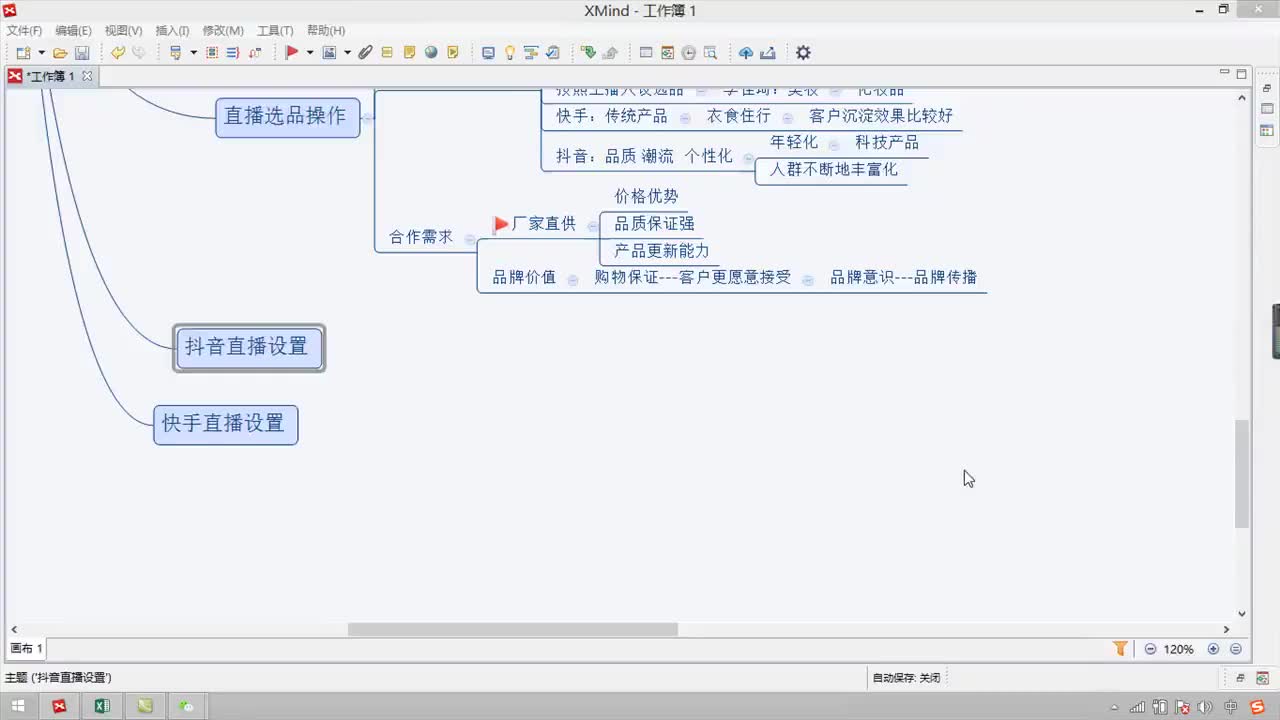Click the Task info checkbox icon
Viewport: 1280px width, 720px height.
553,53
